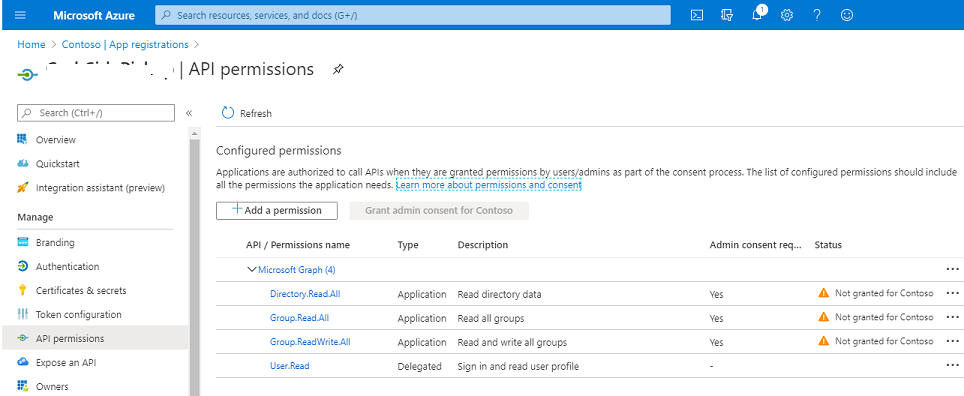964x396 pixels.
Task: Open portal settings gear
Action: (787, 15)
